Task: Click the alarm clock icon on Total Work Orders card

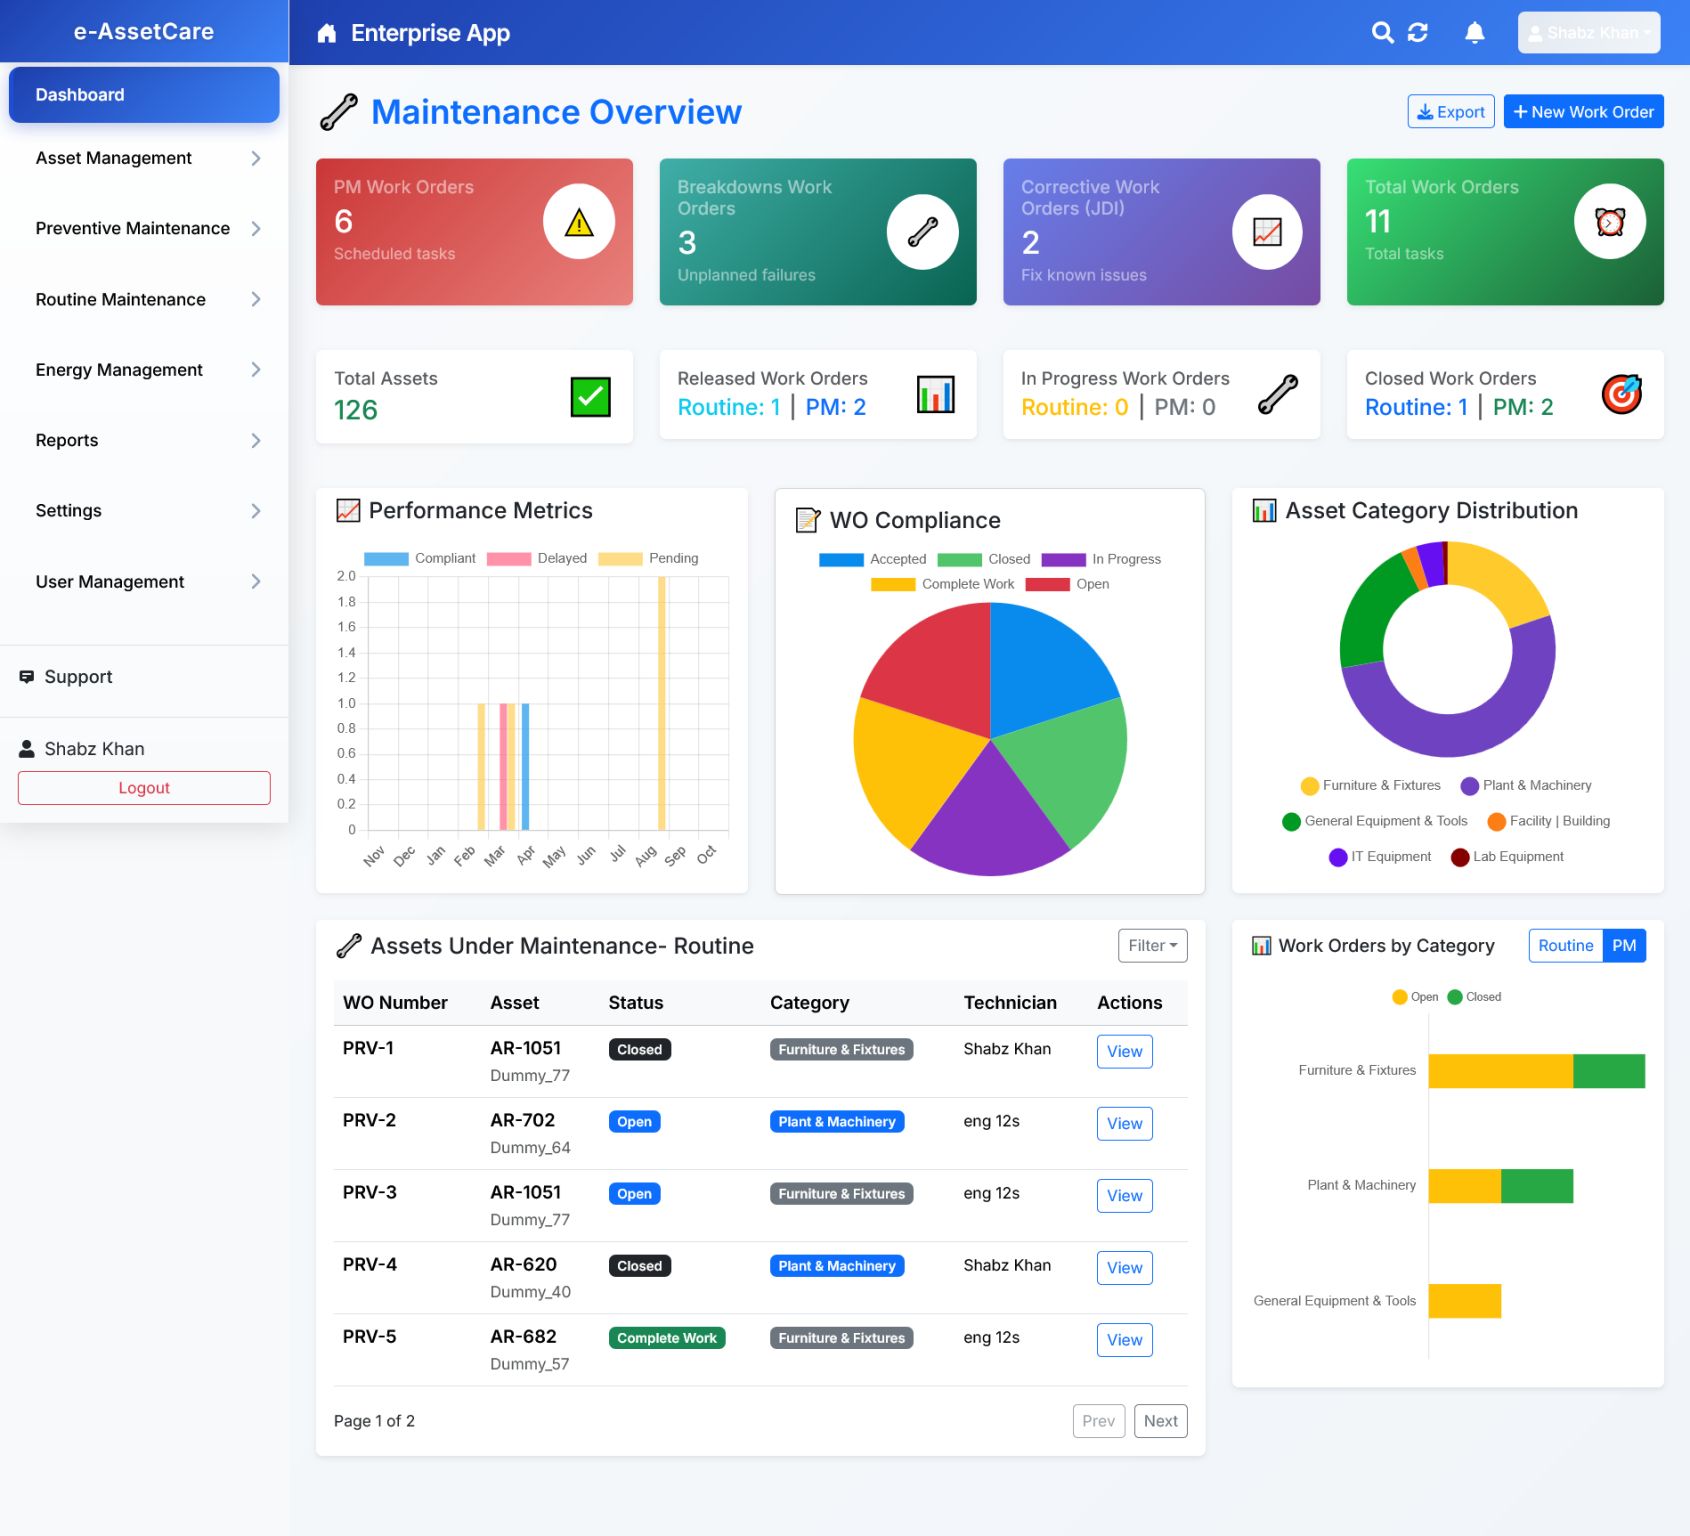Action: tap(1610, 221)
